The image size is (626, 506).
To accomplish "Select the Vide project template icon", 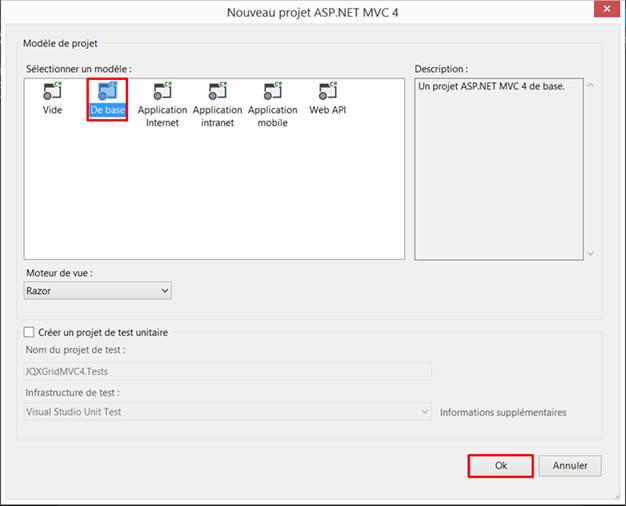I will pyautogui.click(x=52, y=91).
